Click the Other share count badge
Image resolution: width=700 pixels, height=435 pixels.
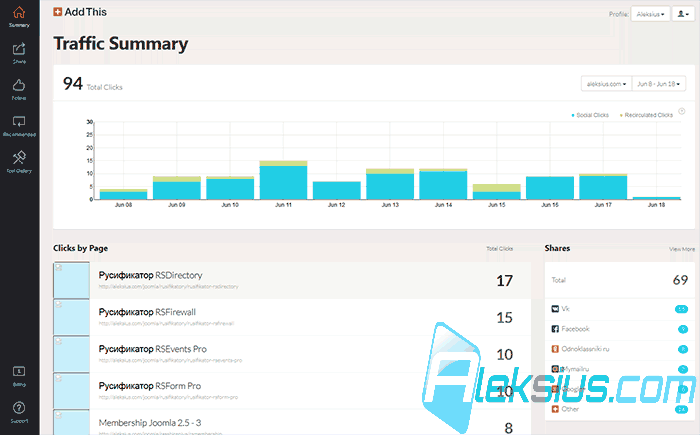point(681,410)
